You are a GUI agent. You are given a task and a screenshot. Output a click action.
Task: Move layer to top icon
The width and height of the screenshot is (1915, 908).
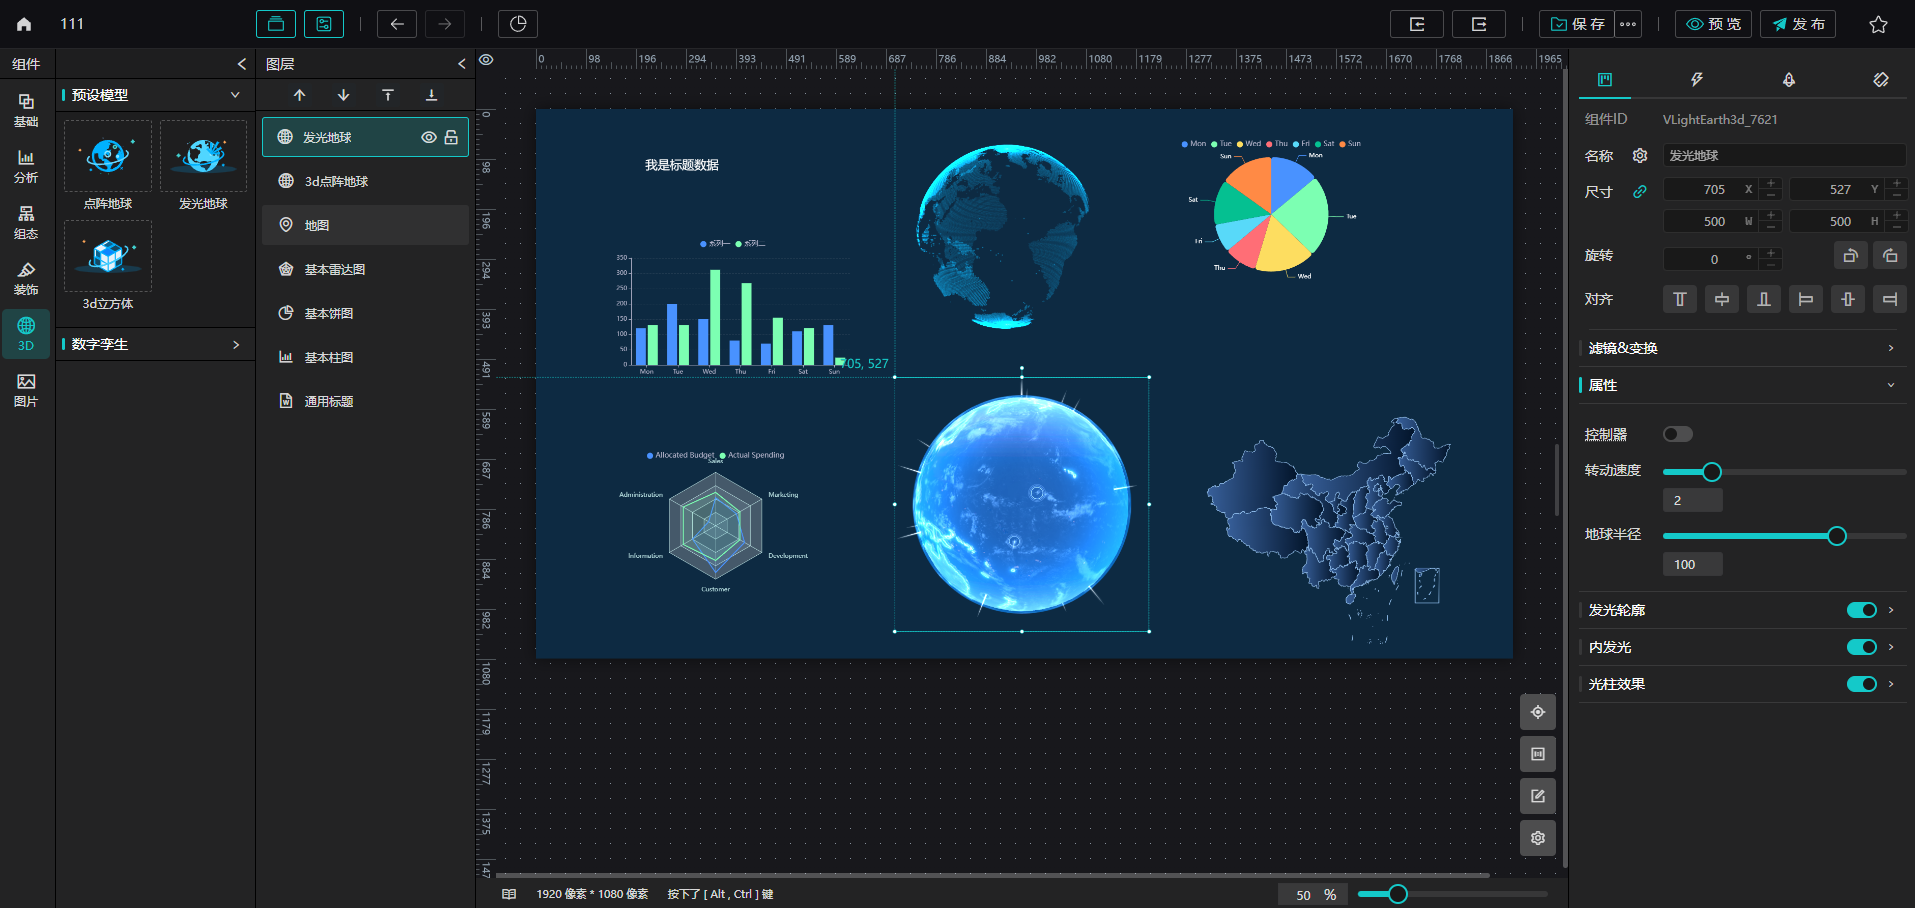(x=387, y=95)
